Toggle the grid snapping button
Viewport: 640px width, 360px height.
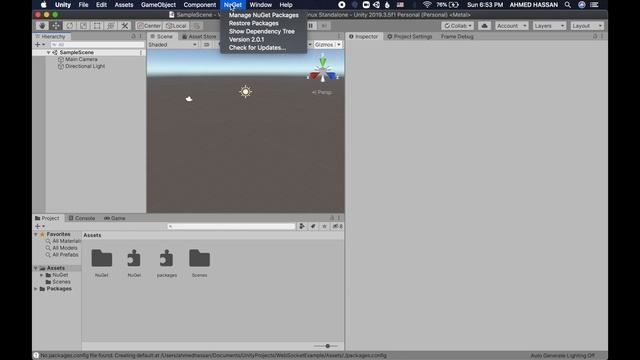196,26
